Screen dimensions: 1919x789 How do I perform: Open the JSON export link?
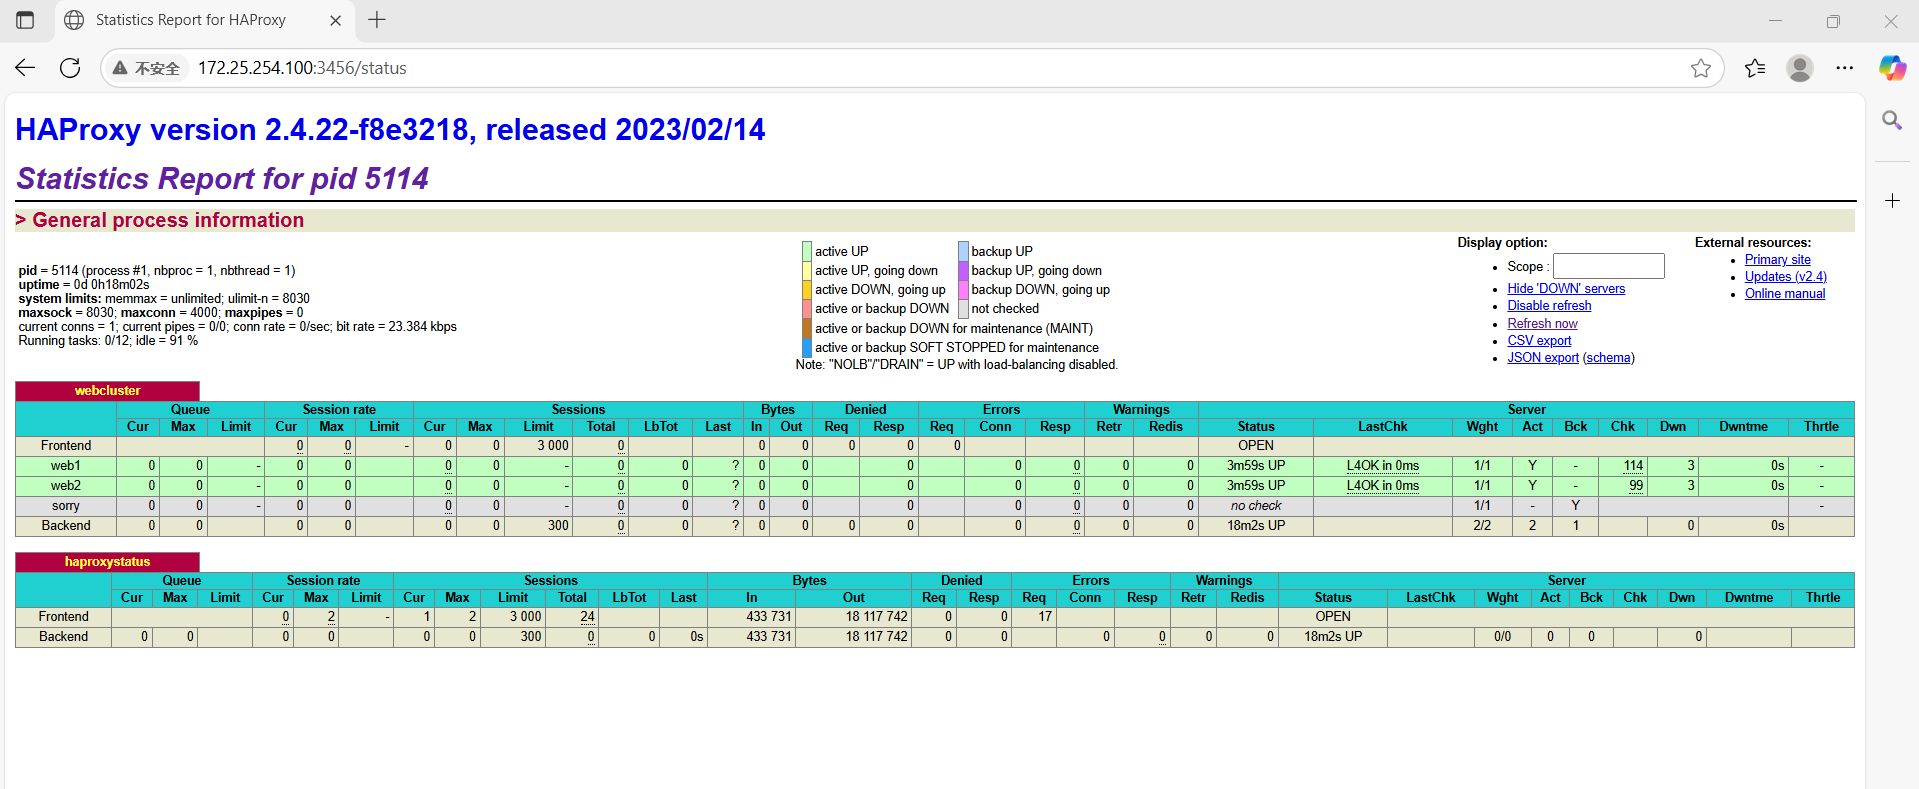click(x=1542, y=358)
